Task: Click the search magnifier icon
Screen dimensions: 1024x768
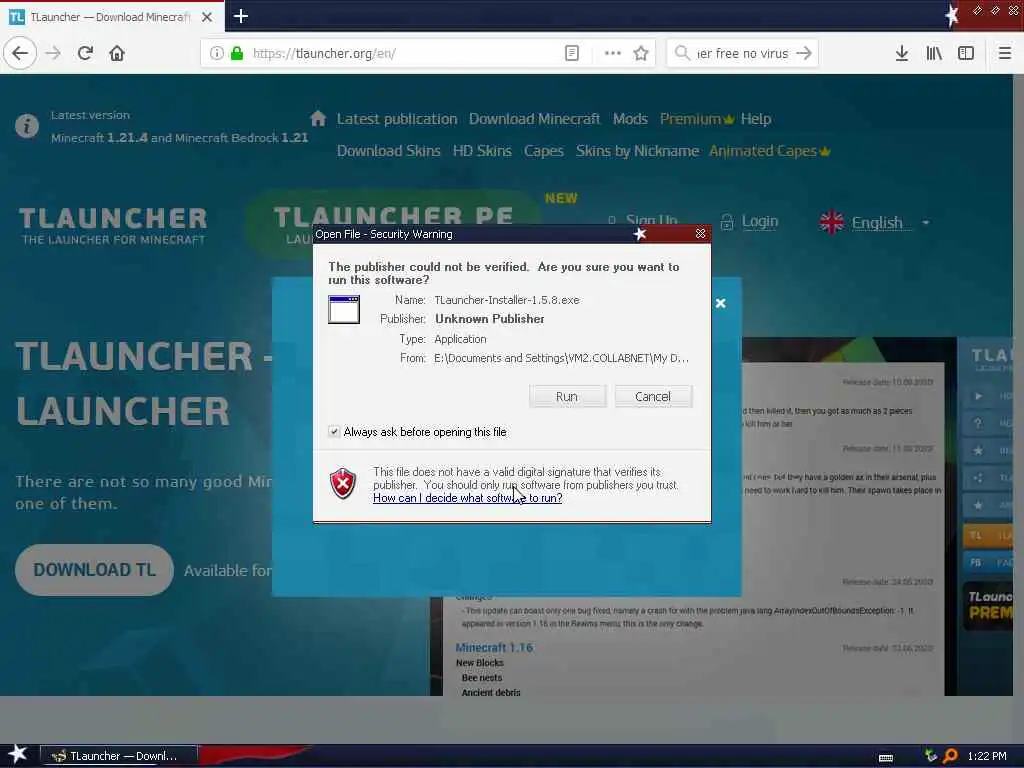Action: [x=682, y=53]
